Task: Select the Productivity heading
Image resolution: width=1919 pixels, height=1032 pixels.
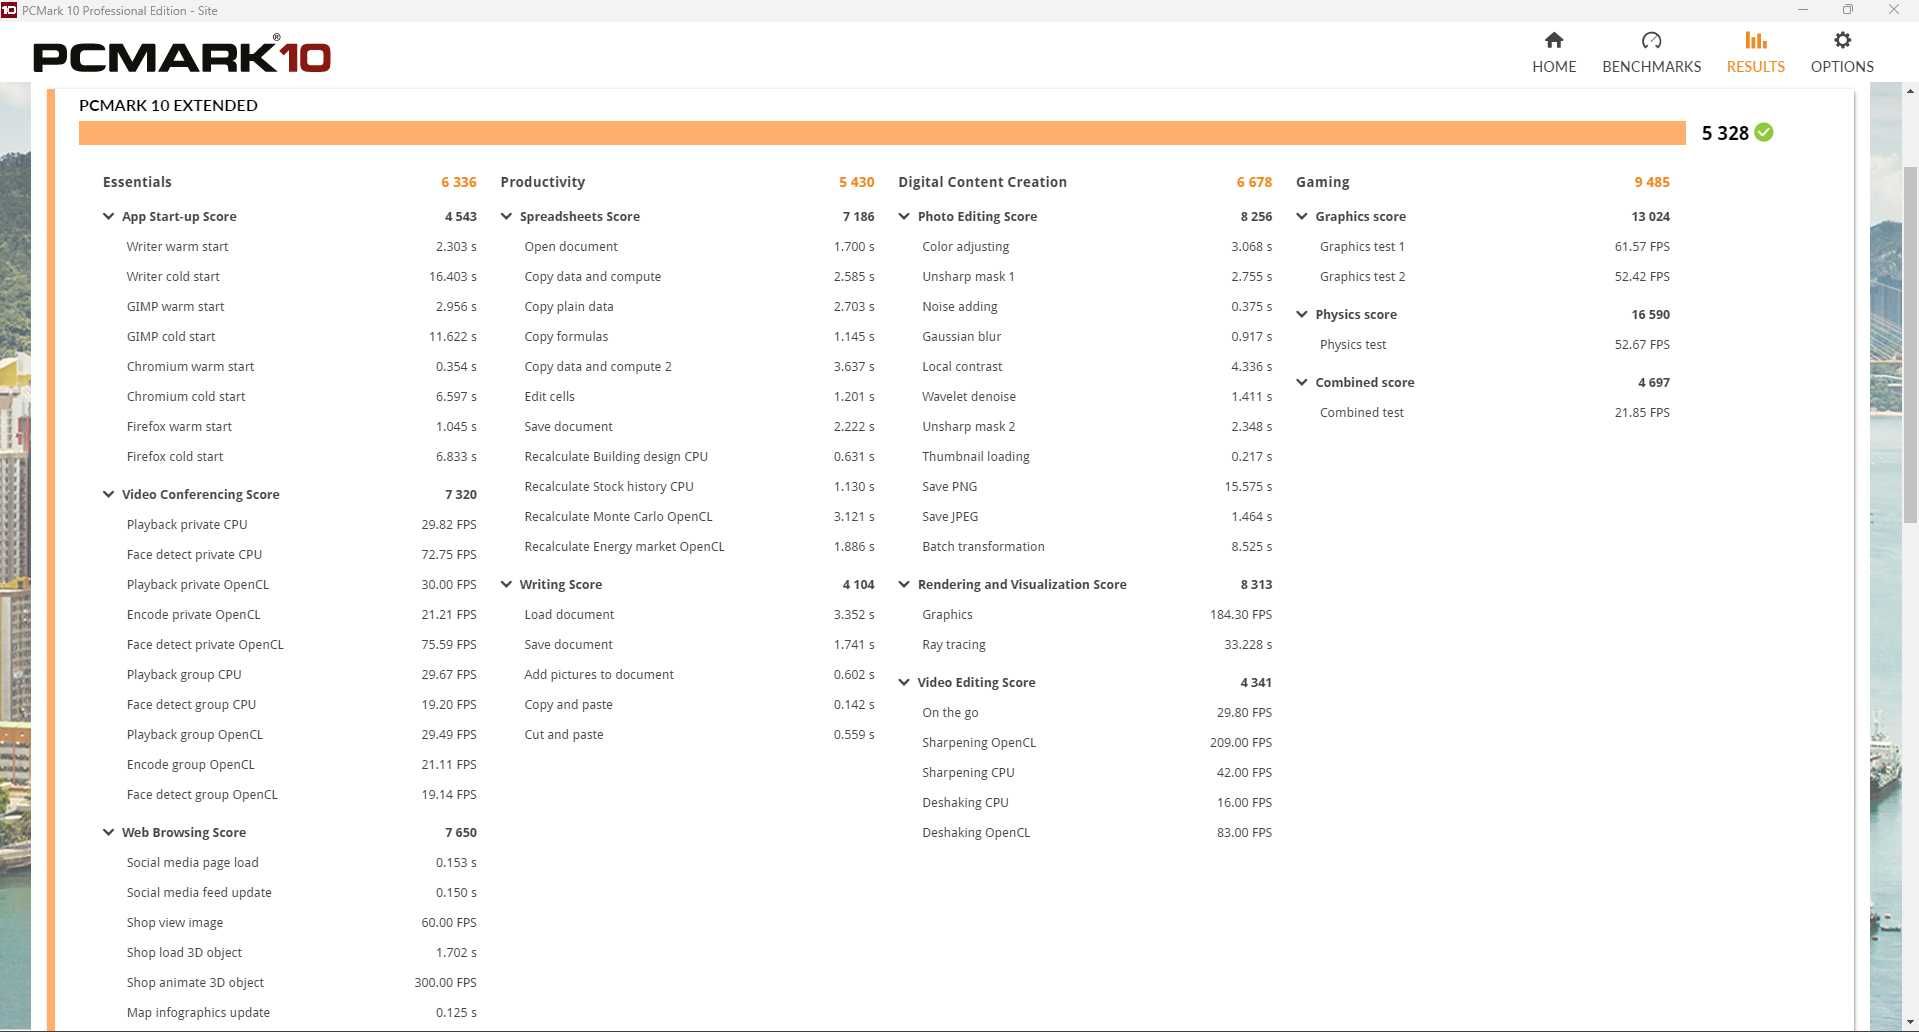Action: pyautogui.click(x=542, y=182)
